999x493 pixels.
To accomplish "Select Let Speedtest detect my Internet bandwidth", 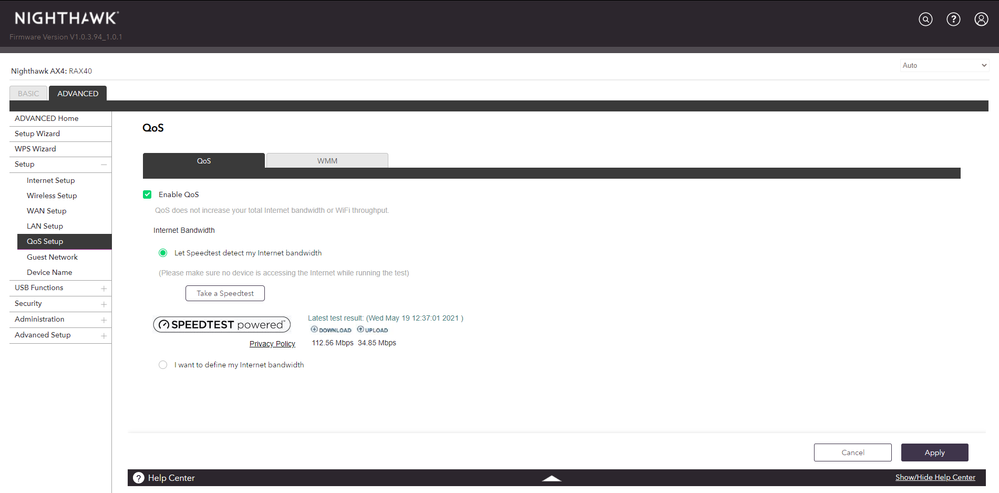I will 162,253.
